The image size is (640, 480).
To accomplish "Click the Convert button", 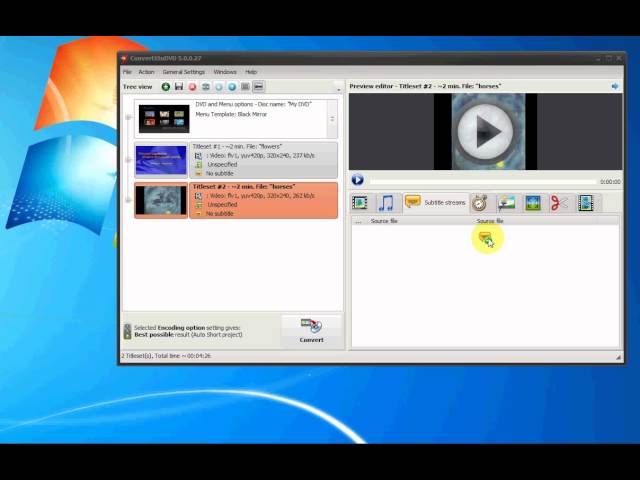I will tap(311, 330).
